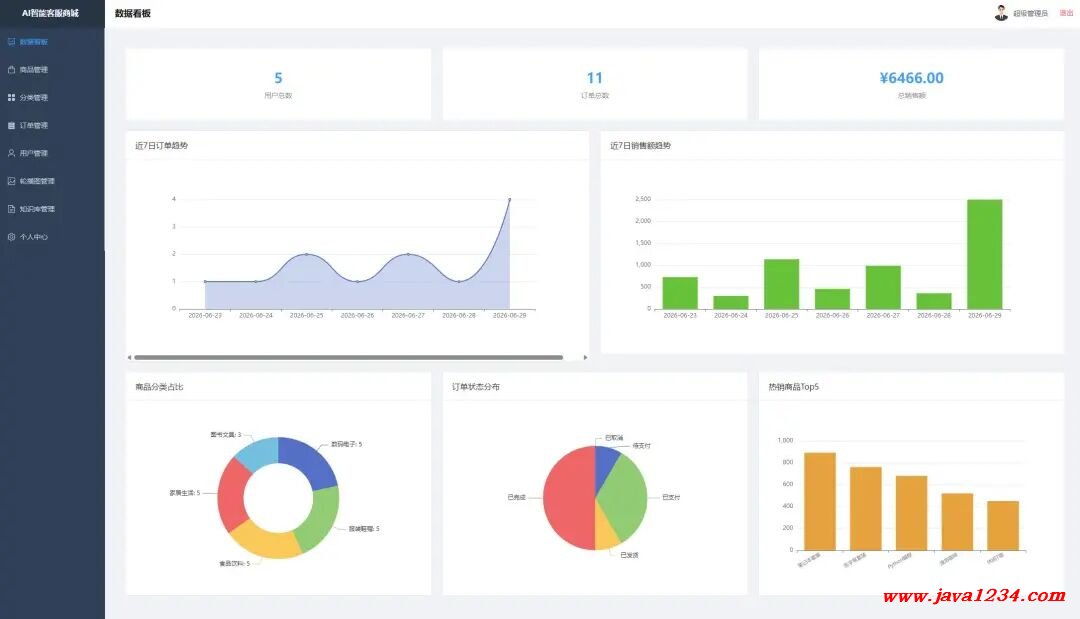Click the red 已完成 slice of pie chart
The height and width of the screenshot is (619, 1080).
coord(568,498)
